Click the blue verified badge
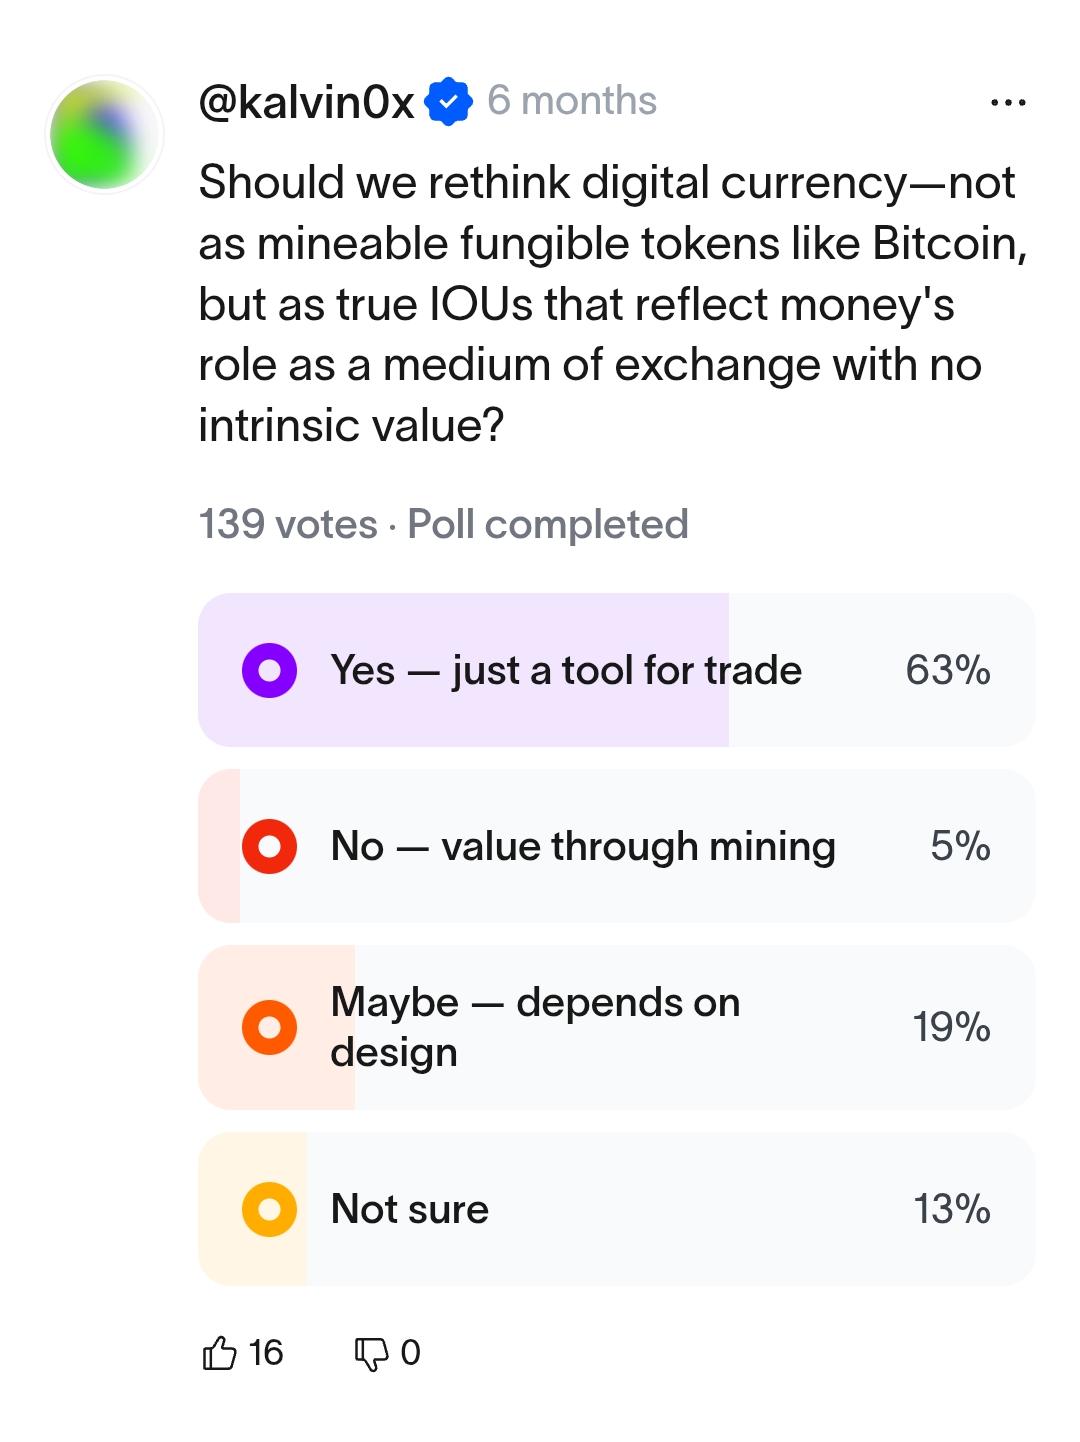The width and height of the screenshot is (1080, 1442). coord(449,102)
